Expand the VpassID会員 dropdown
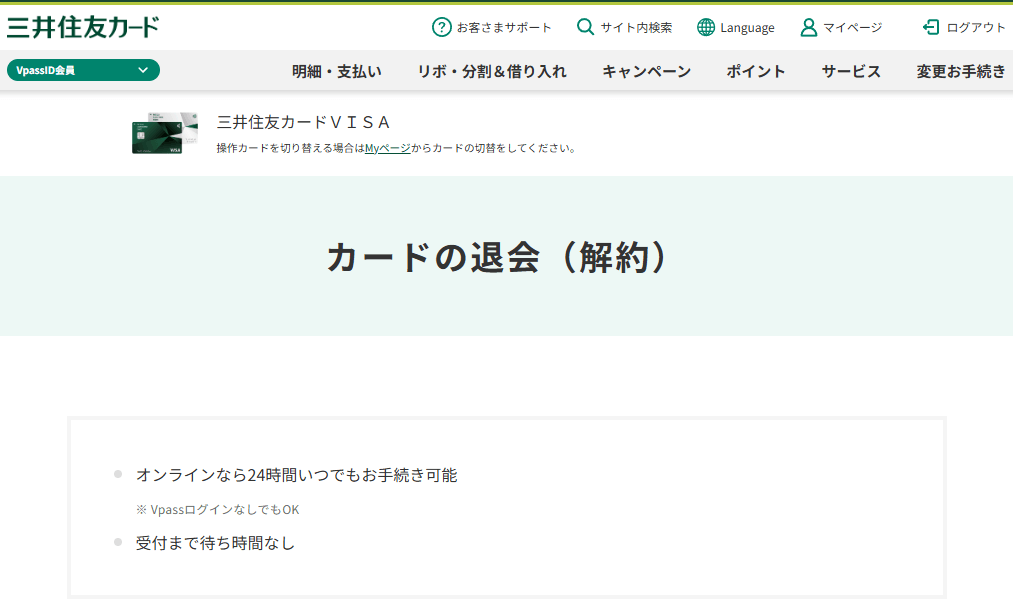1013x609 pixels. [83, 70]
